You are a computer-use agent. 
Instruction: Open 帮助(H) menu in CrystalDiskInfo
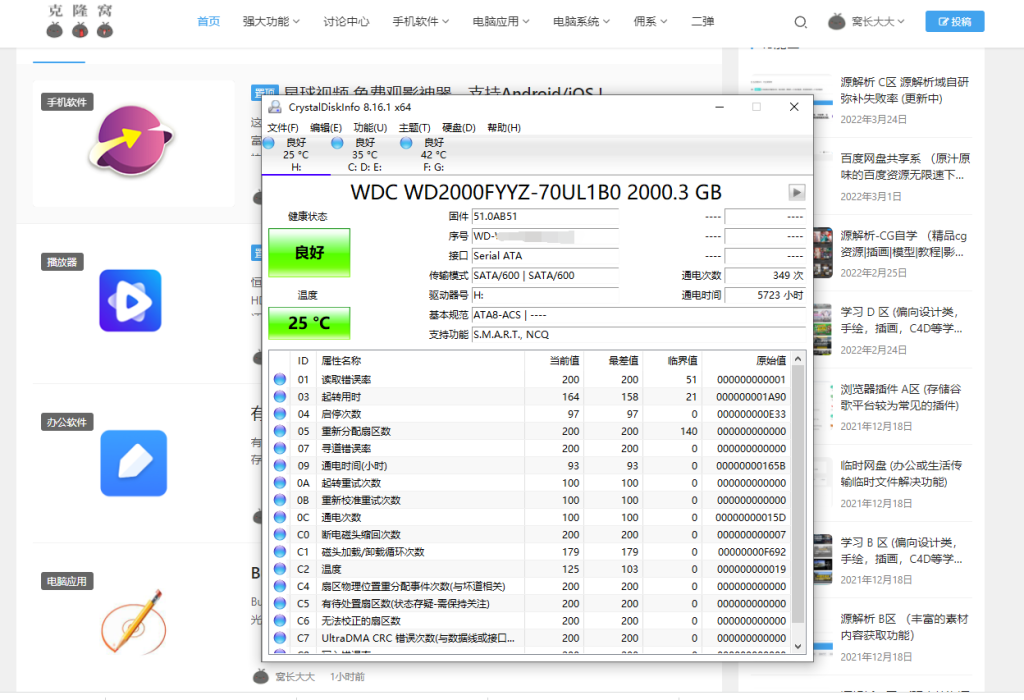[504, 127]
